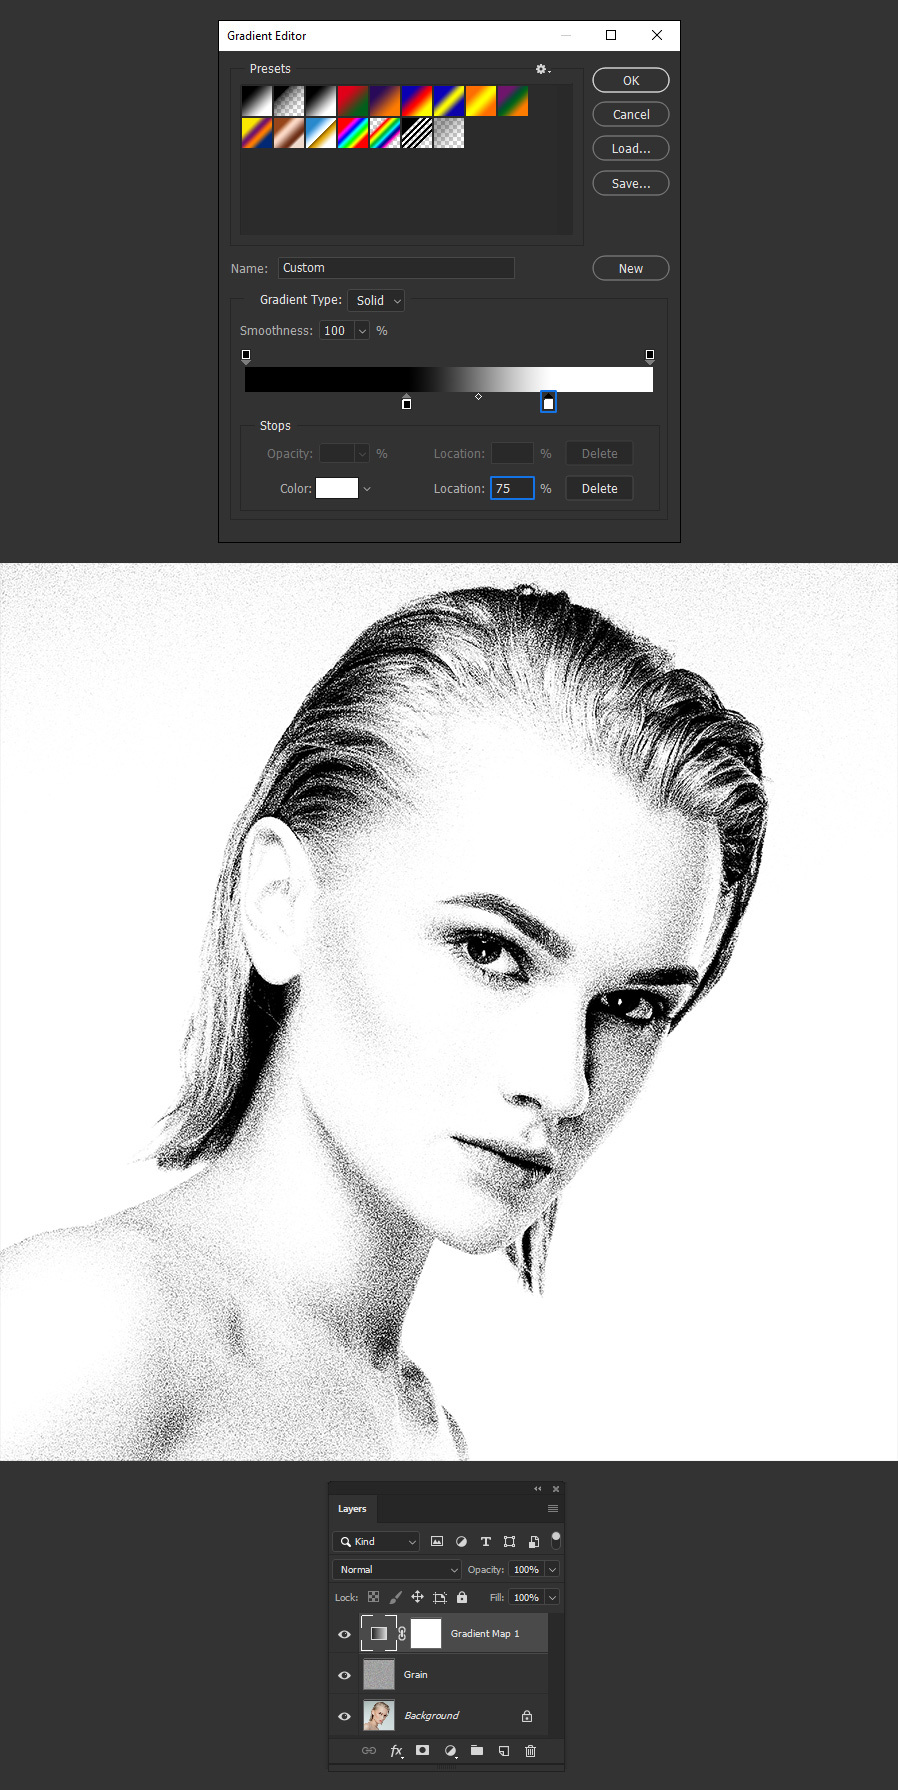
Task: Filter layers by smart objects
Action: [x=534, y=1541]
